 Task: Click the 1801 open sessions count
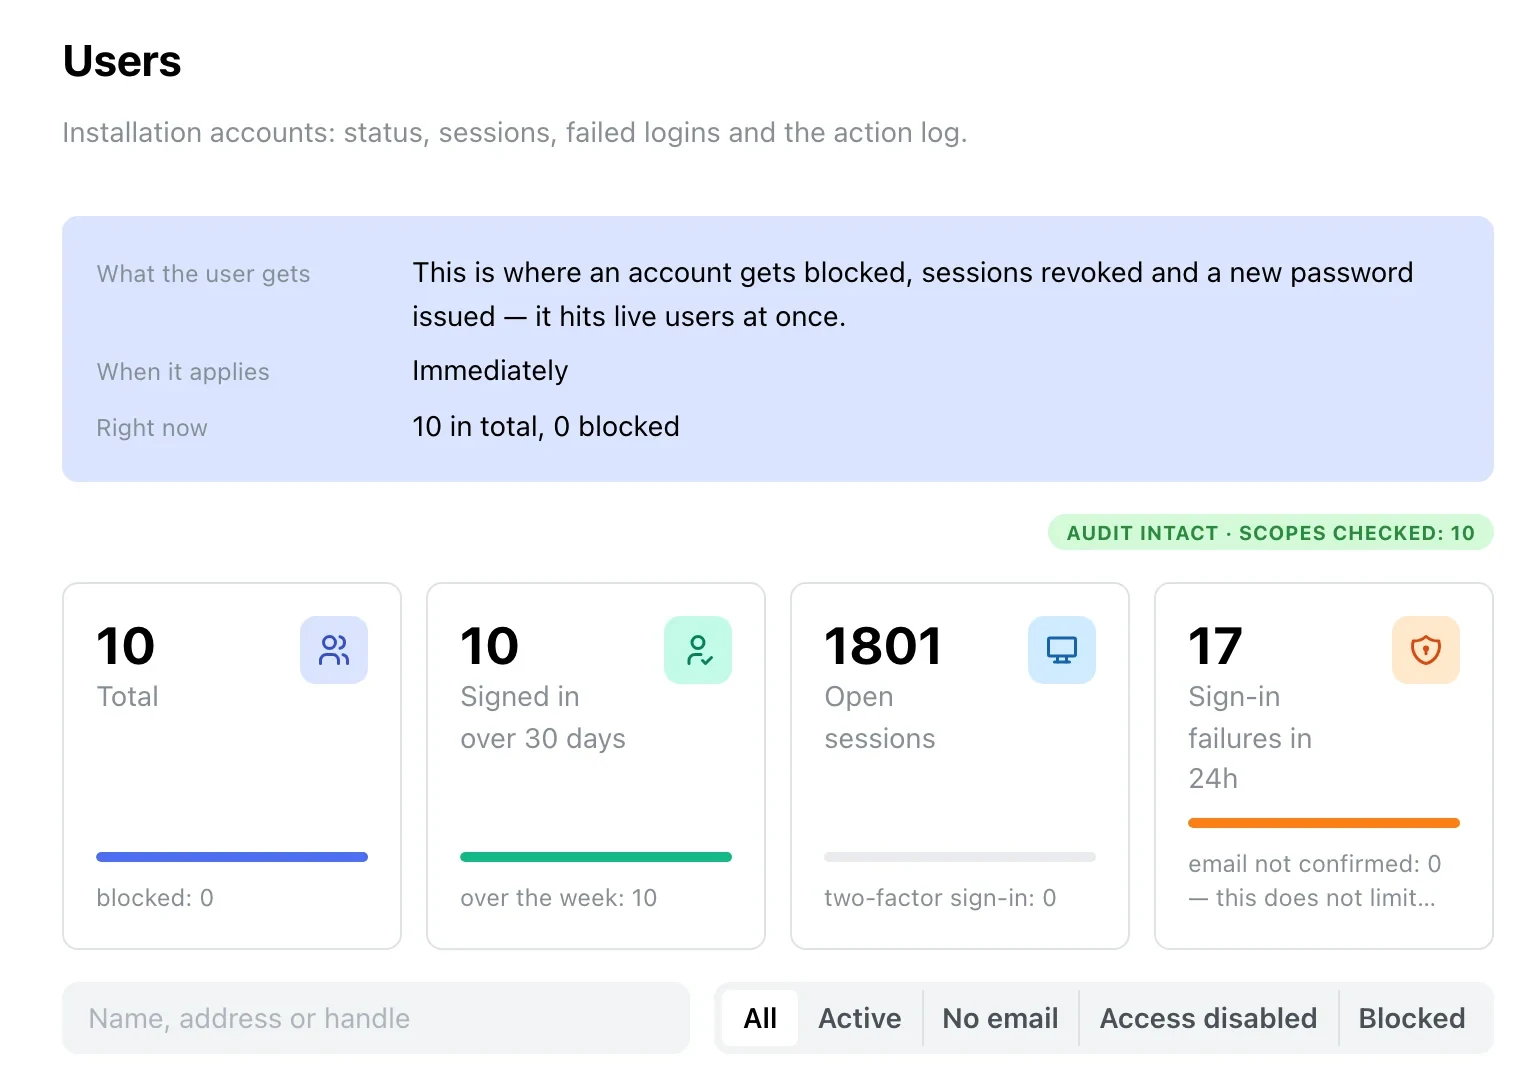click(883, 646)
